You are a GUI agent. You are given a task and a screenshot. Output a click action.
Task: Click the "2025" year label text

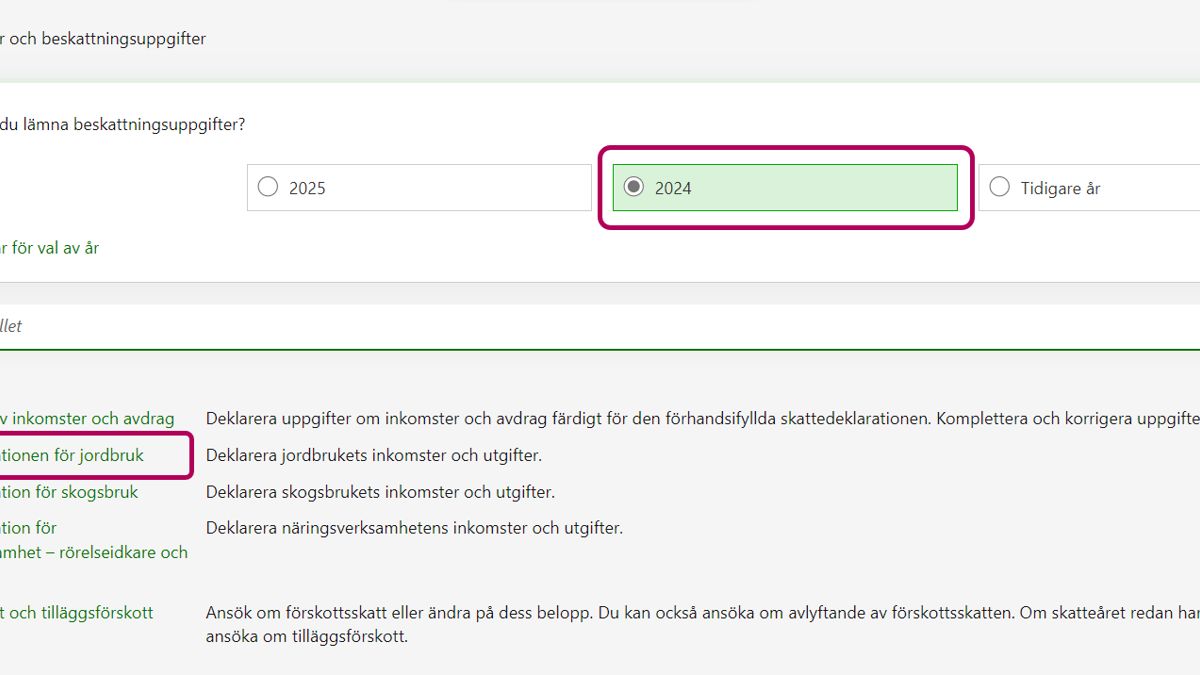pyautogui.click(x=307, y=188)
